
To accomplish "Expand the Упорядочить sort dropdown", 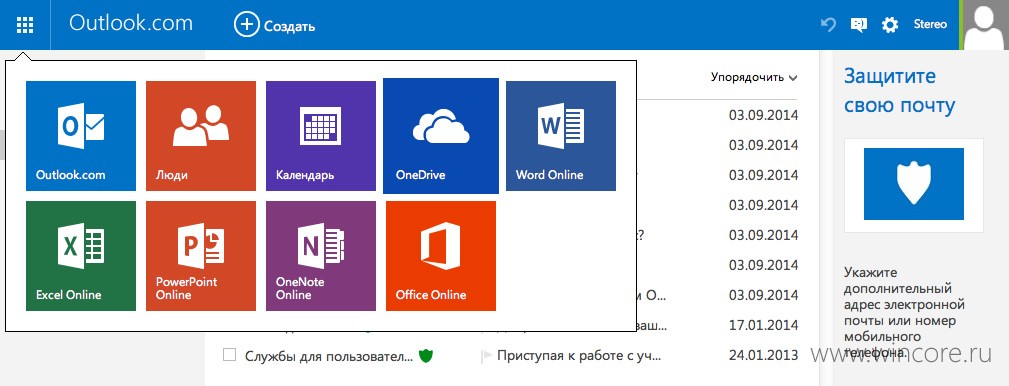I will point(754,77).
